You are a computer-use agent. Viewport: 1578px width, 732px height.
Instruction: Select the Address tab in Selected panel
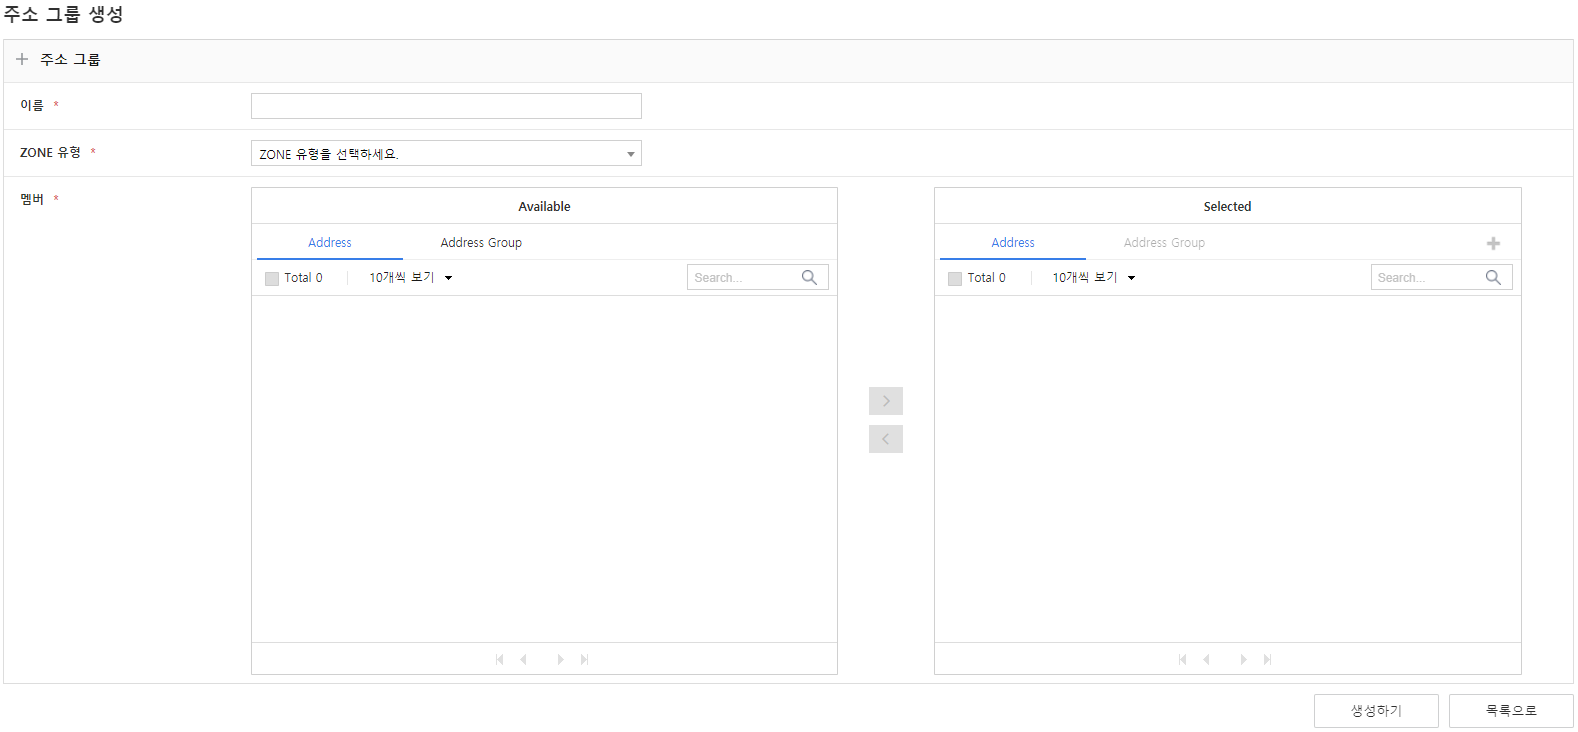tap(1013, 242)
